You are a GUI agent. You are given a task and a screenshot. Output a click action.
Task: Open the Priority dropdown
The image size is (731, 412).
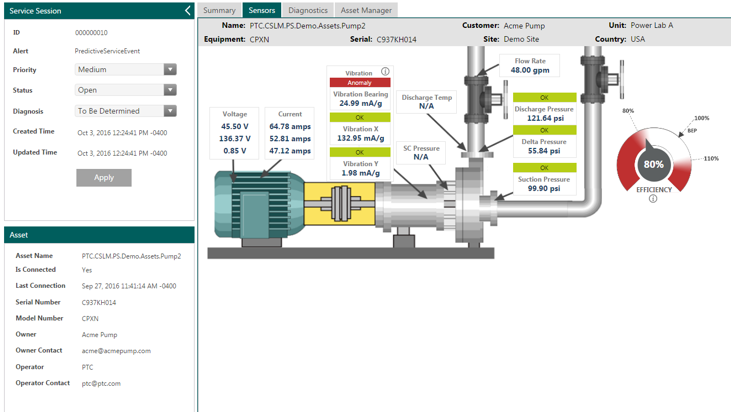(x=170, y=69)
